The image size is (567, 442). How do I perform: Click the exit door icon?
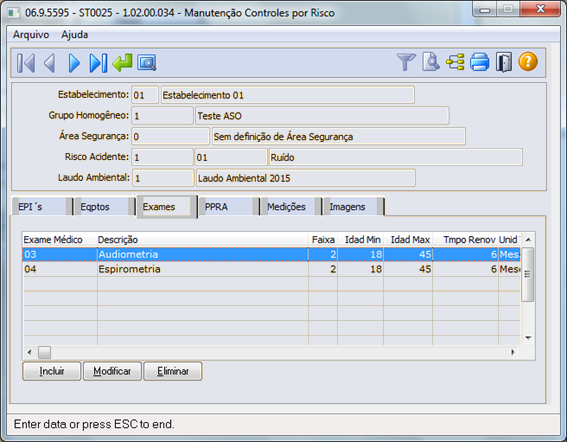click(x=504, y=62)
